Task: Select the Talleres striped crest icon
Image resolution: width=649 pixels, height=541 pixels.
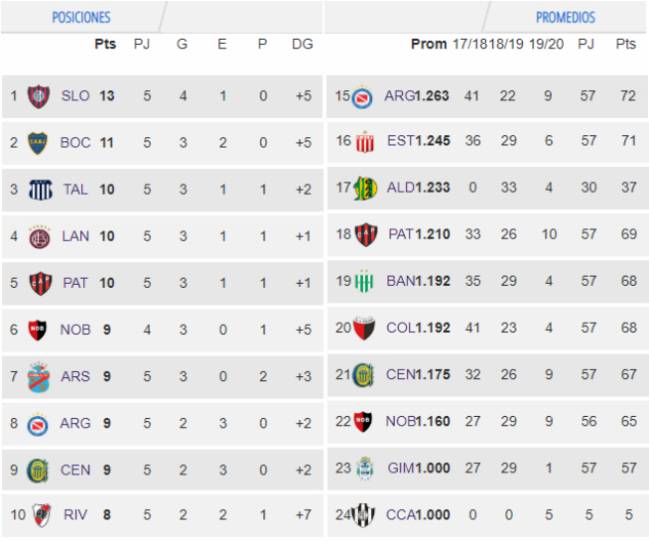Action: coord(40,190)
